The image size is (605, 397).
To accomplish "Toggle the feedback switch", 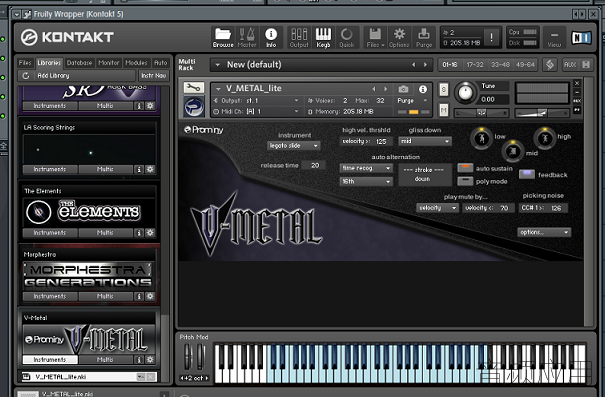I will (x=527, y=174).
